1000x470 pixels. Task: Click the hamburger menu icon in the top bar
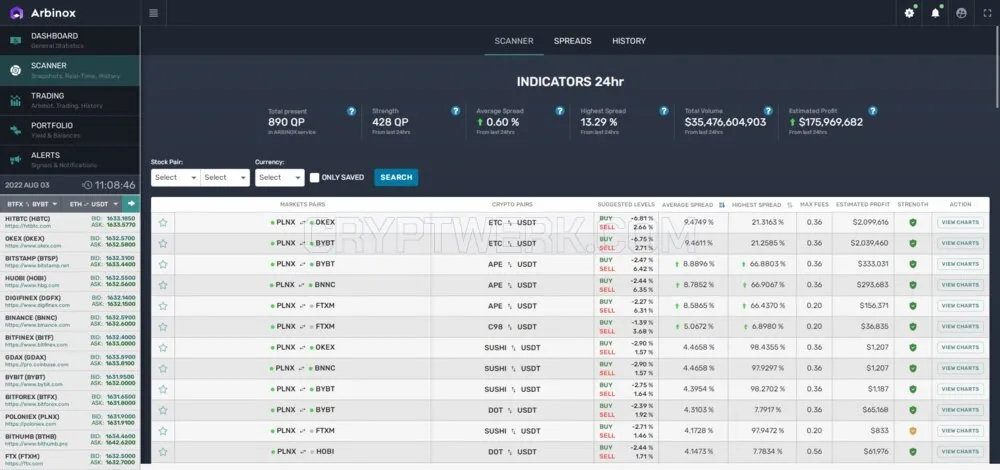pos(153,13)
